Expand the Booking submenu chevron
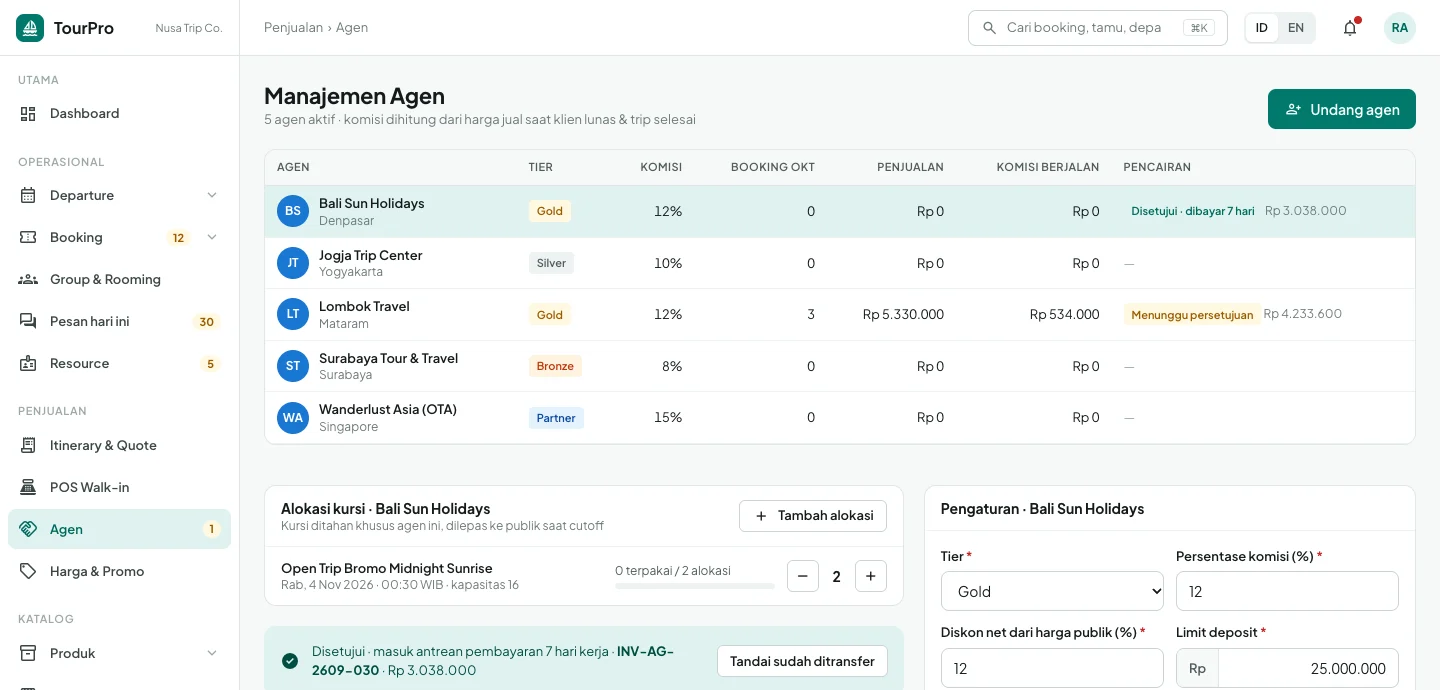The image size is (1440, 690). click(212, 237)
